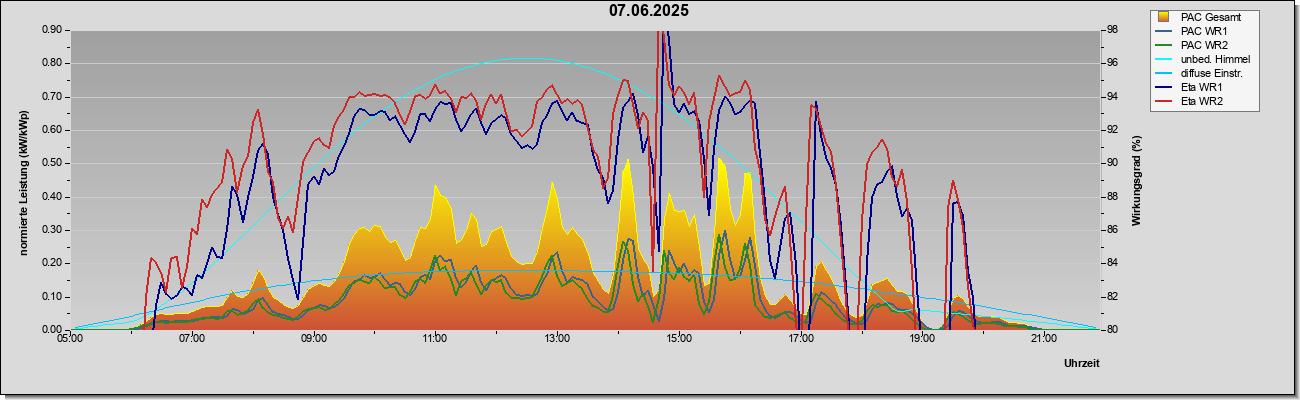Click the PAC WR1 legend line marker

click(1164, 31)
